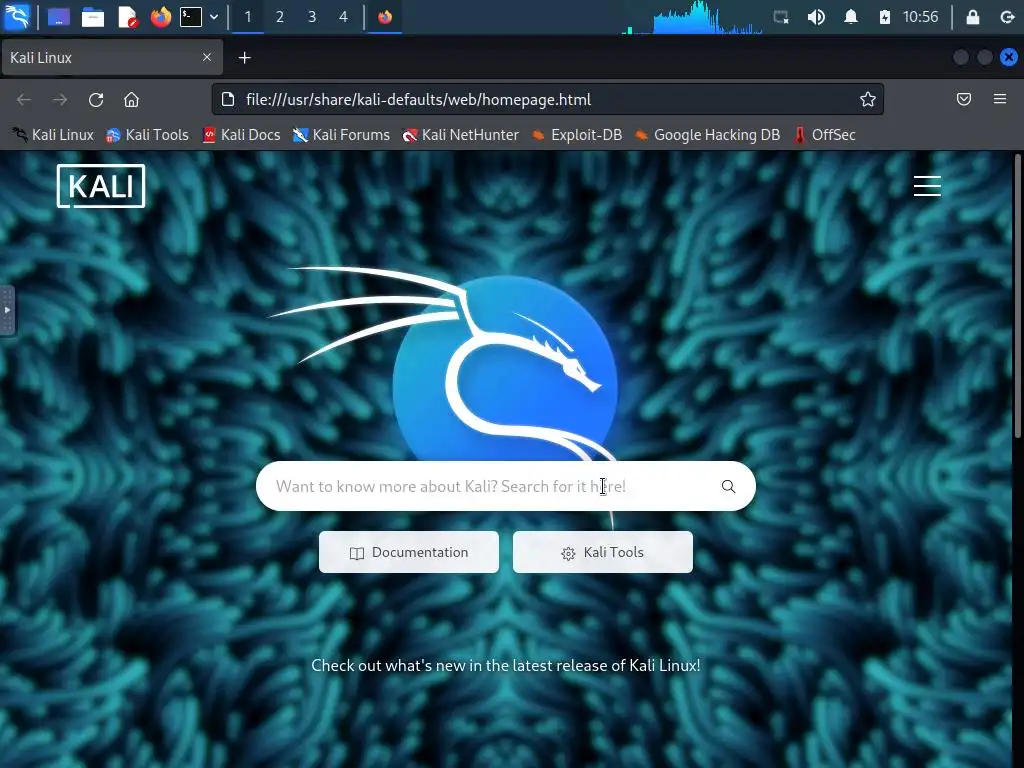1024x768 pixels.
Task: Open the Kali Linux bookmark
Action: coord(54,135)
